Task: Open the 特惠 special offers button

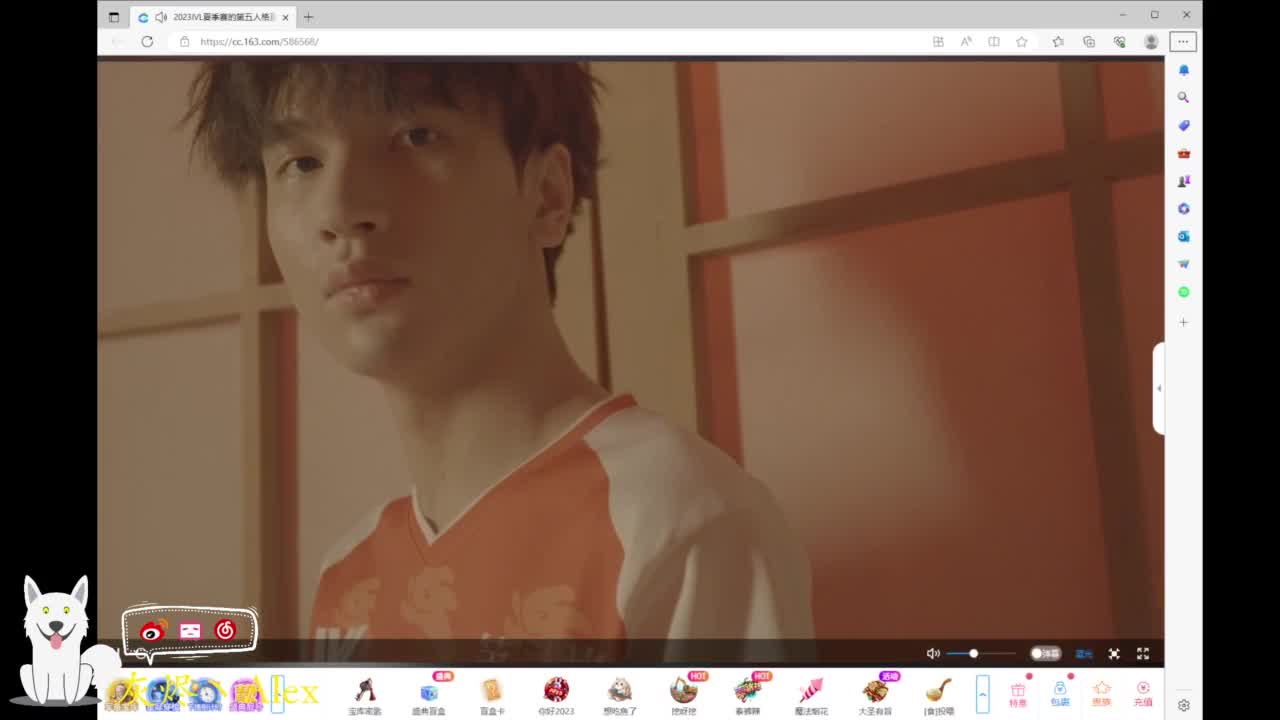Action: pyautogui.click(x=1018, y=693)
